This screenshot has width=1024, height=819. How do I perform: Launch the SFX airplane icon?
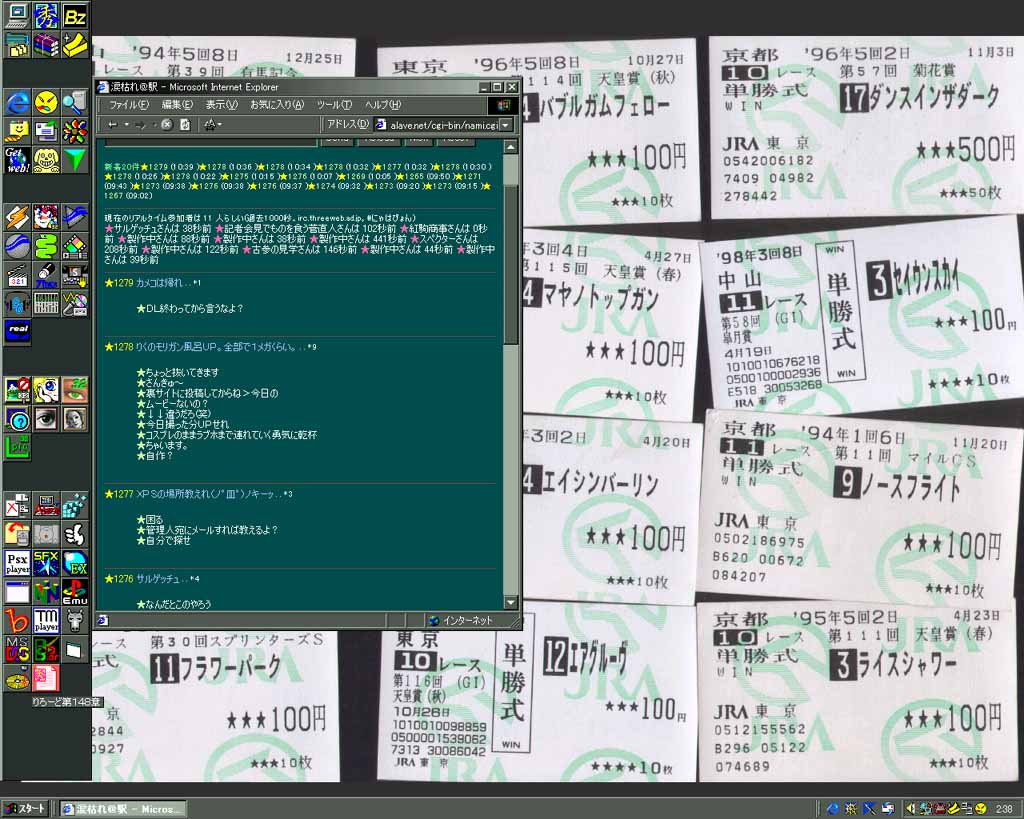pos(46,563)
